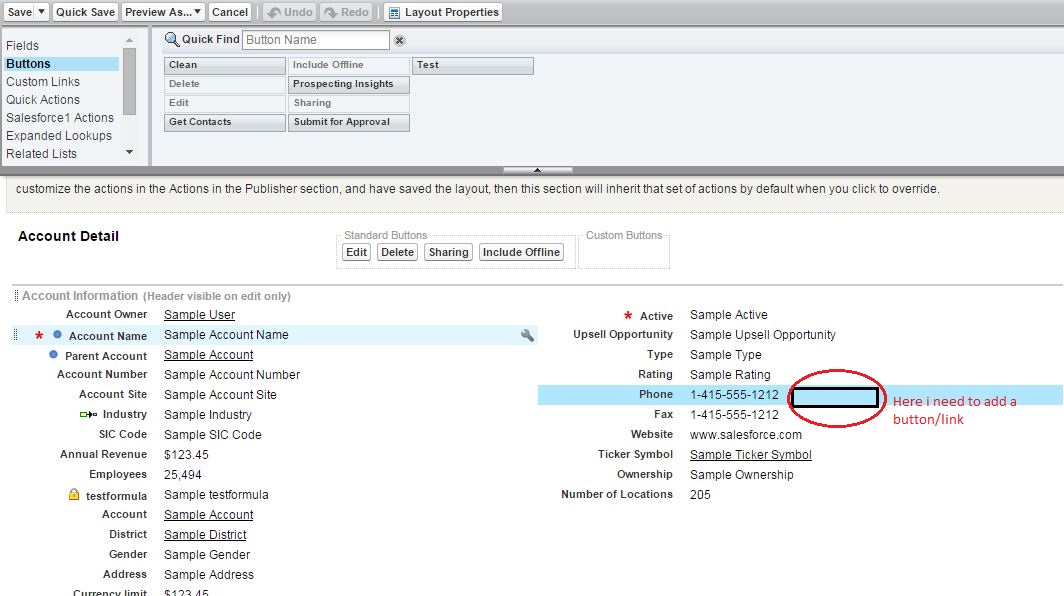Image resolution: width=1064 pixels, height=596 pixels.
Task: Click the wrench icon on Account Name row
Action: 527,335
